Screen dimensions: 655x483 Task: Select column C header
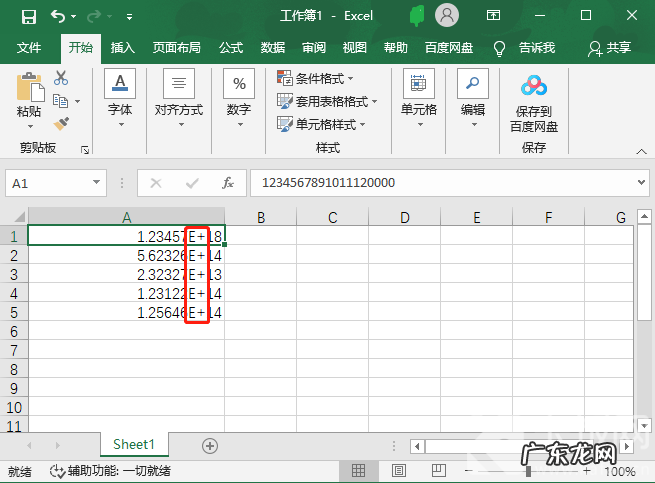pyautogui.click(x=333, y=217)
